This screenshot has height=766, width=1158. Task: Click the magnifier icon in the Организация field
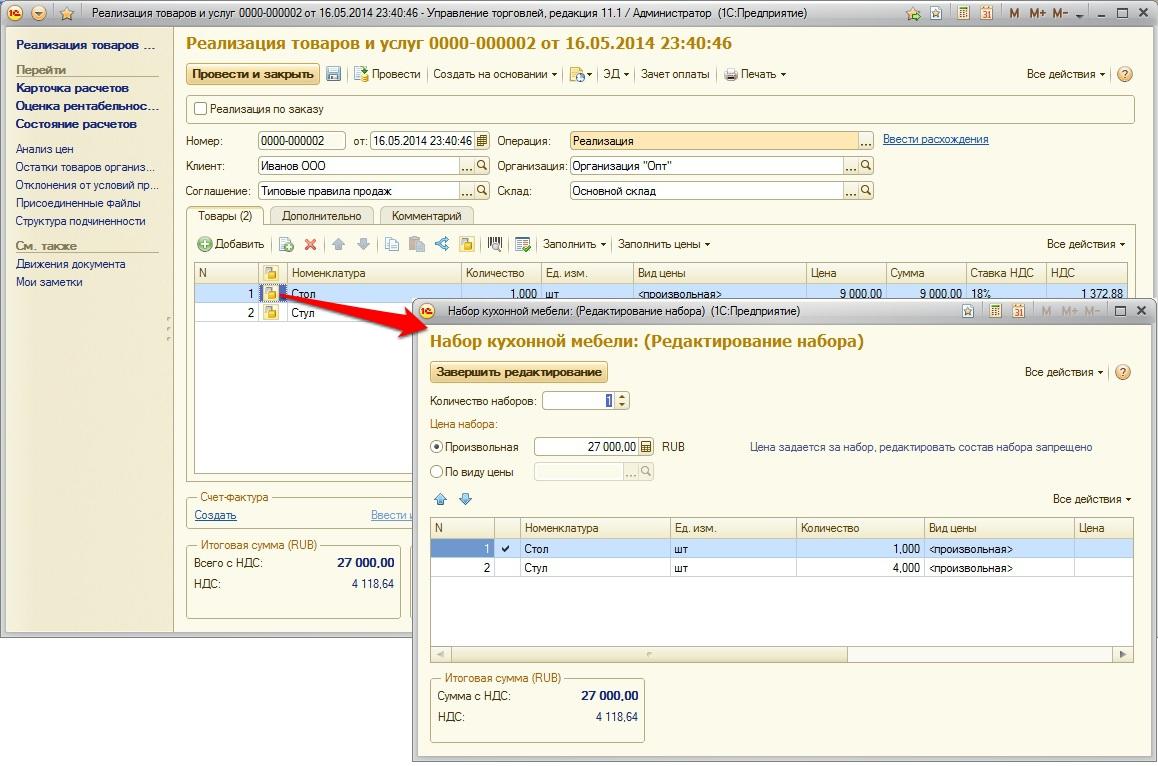pyautogui.click(x=866, y=165)
